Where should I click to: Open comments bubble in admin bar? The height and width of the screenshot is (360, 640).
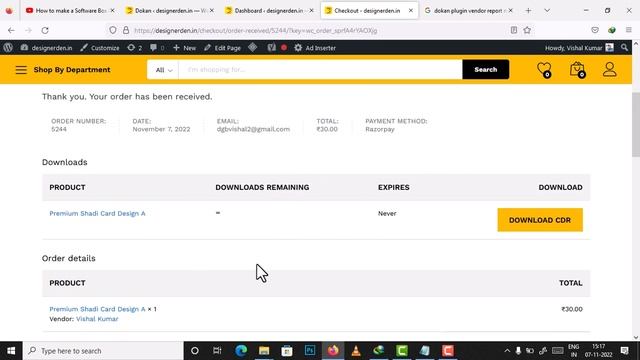(157, 48)
